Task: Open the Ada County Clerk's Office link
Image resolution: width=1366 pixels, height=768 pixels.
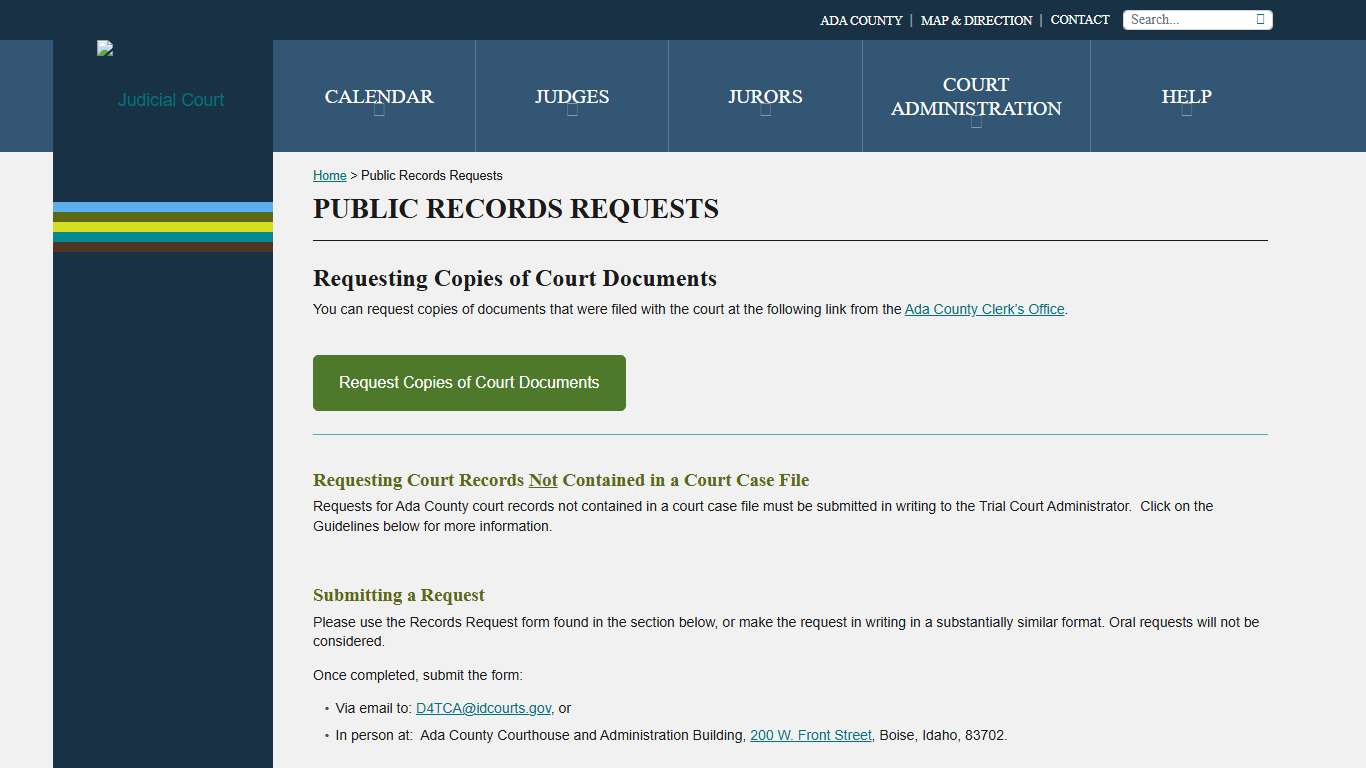Action: coord(984,309)
